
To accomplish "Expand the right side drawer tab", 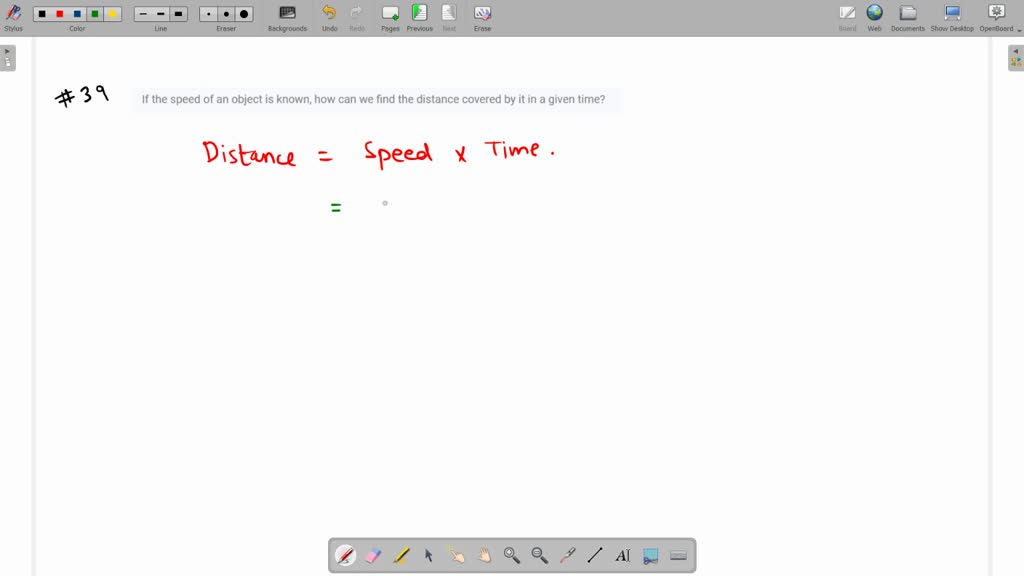I will 1016,57.
